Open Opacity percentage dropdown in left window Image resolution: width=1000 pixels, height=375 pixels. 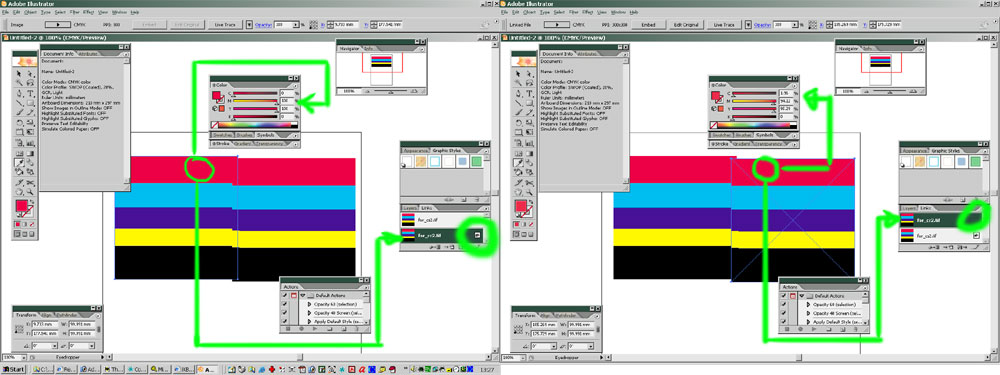(296, 25)
